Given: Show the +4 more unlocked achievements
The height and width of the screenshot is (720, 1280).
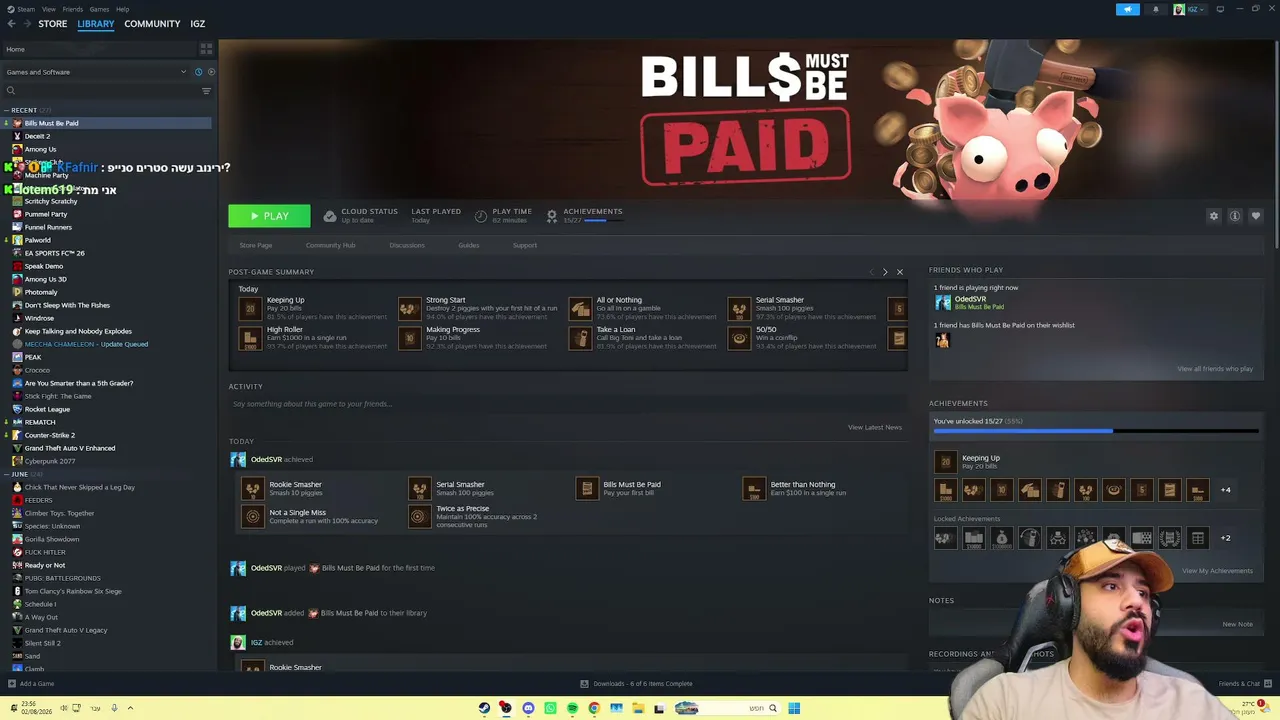Looking at the screenshot, I should (1226, 490).
